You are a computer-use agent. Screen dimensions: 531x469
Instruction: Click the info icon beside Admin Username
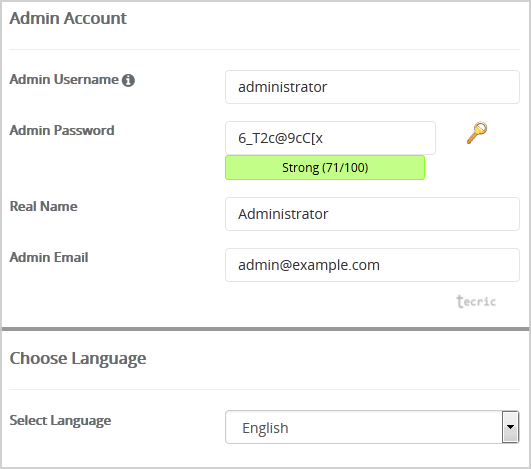128,80
